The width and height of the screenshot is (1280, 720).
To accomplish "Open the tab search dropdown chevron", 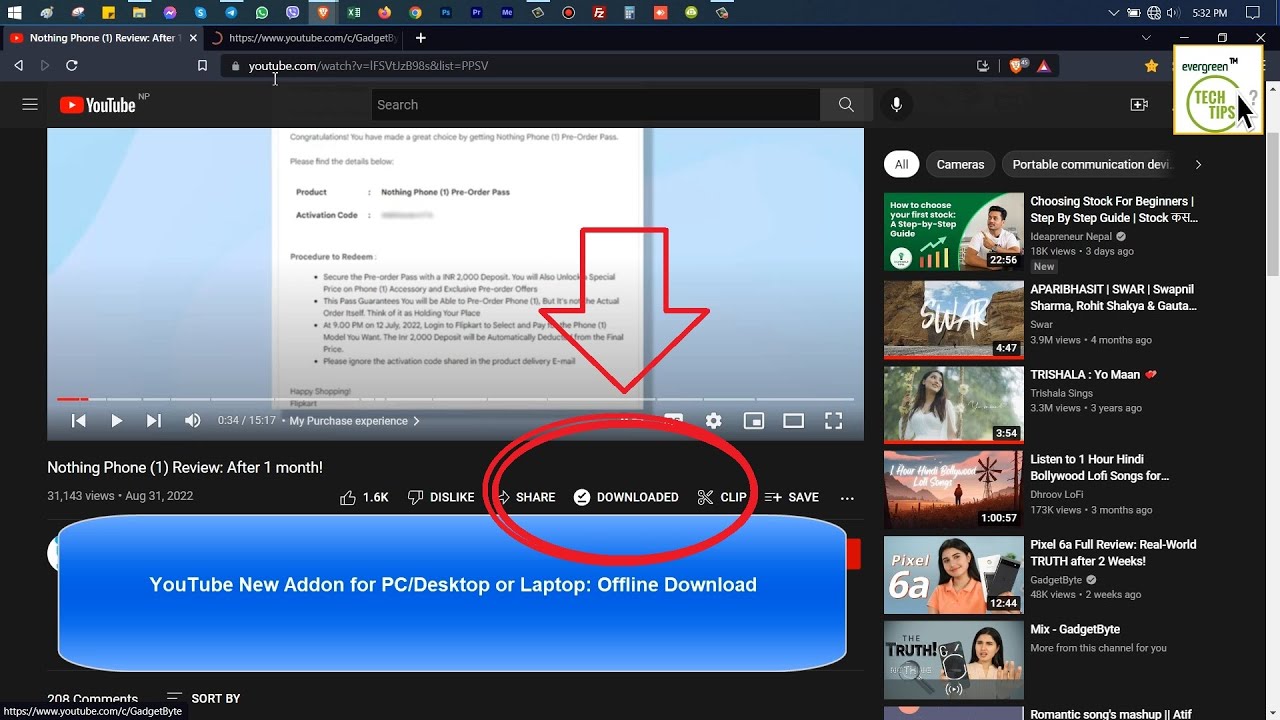I will (1146, 38).
